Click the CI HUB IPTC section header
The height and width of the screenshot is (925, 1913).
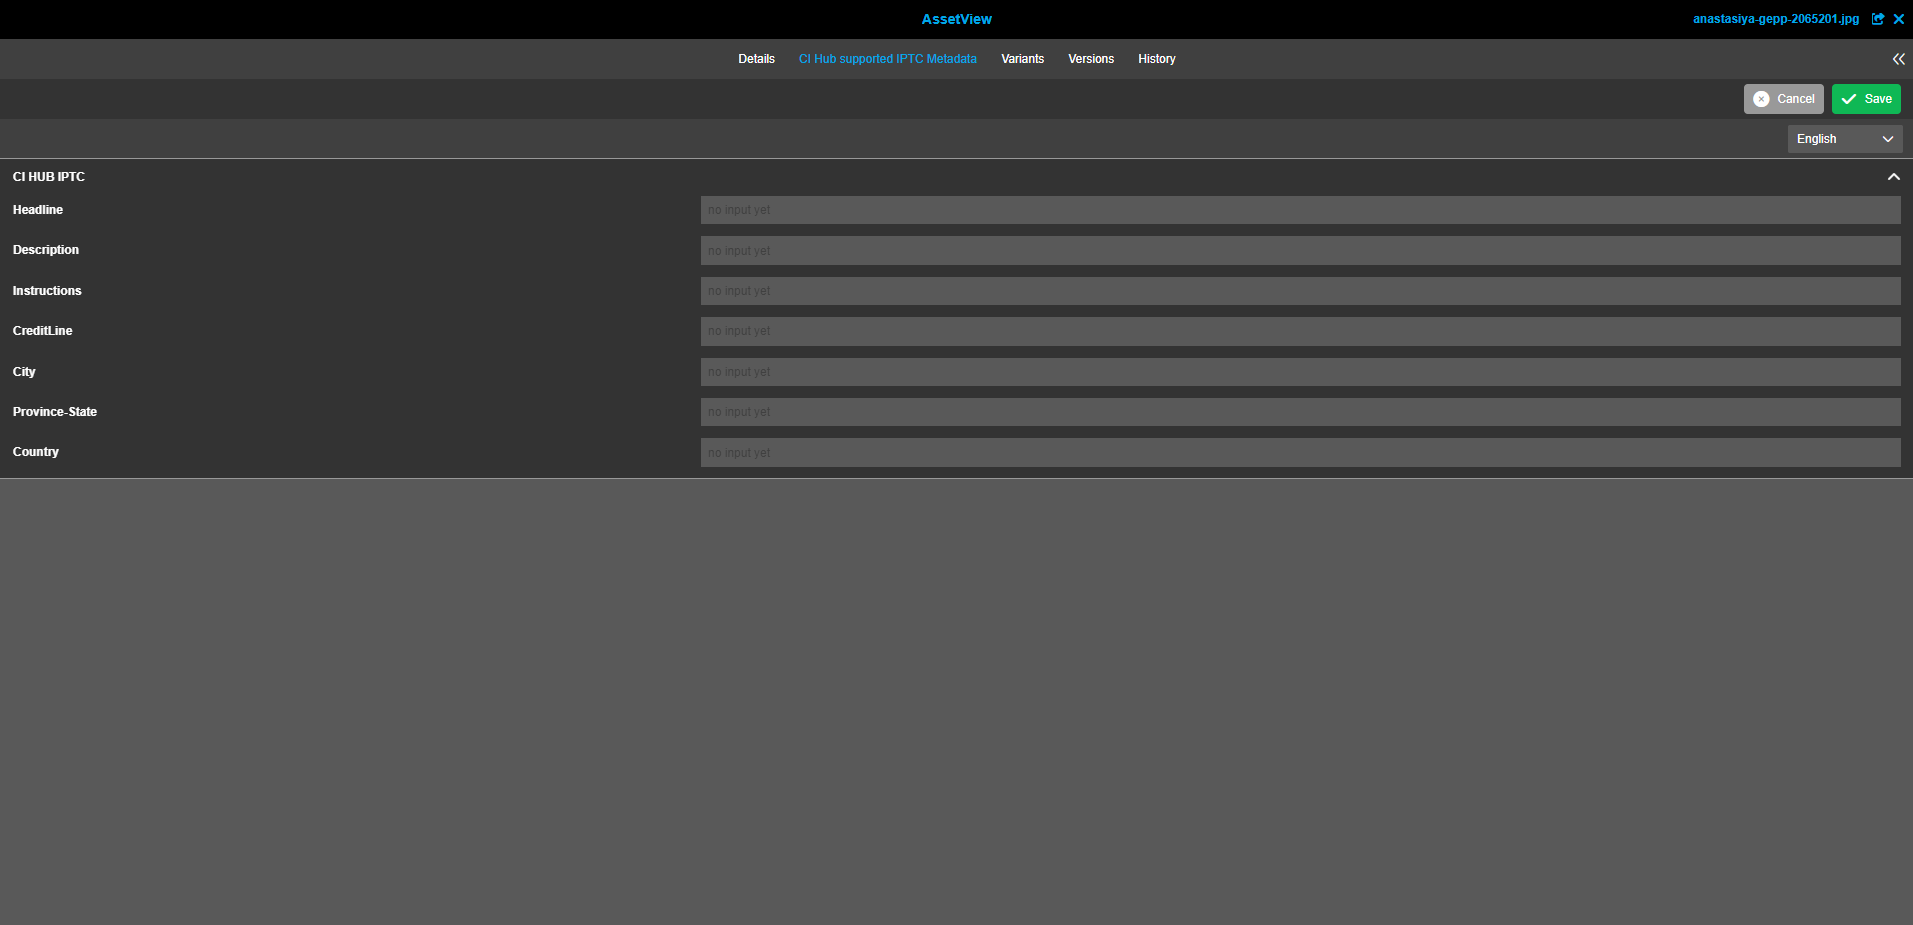pyautogui.click(x=48, y=177)
